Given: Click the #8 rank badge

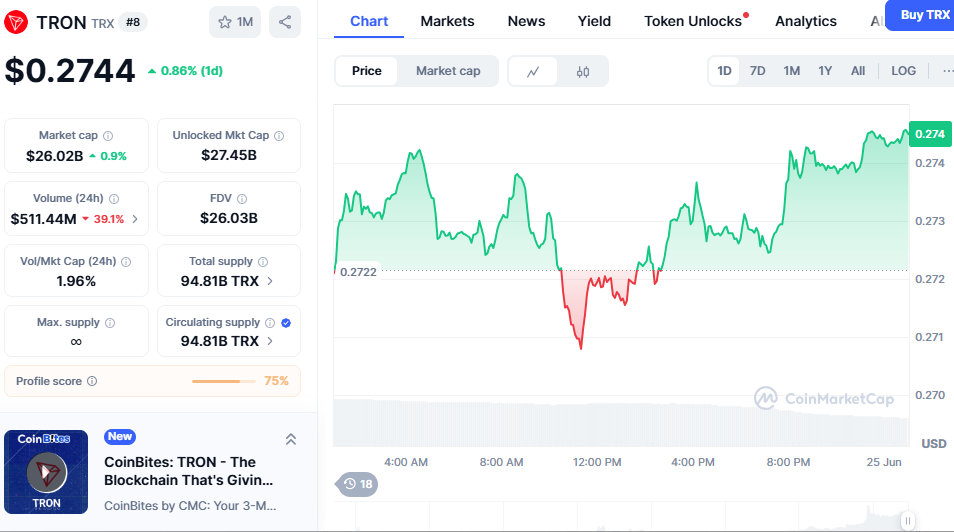Looking at the screenshot, I should coord(133,23).
